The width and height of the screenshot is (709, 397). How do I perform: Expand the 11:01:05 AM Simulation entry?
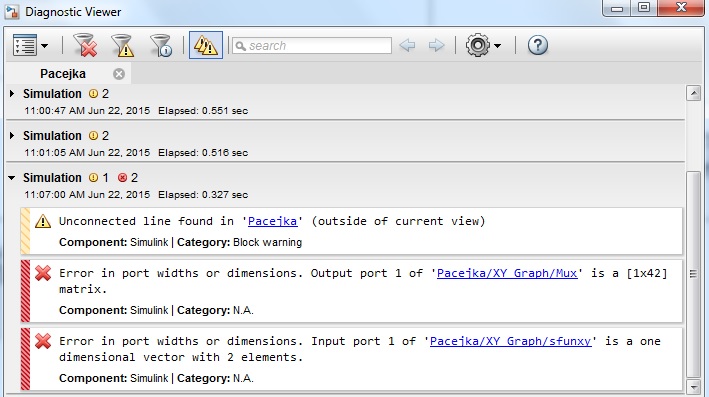(12, 136)
